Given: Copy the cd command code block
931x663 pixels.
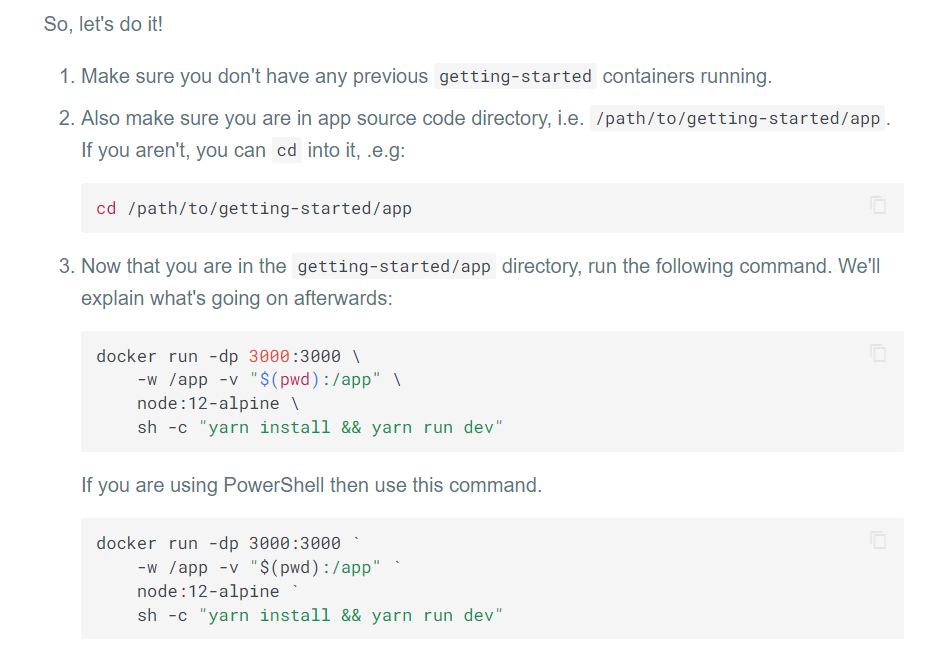Looking at the screenshot, I should point(878,205).
